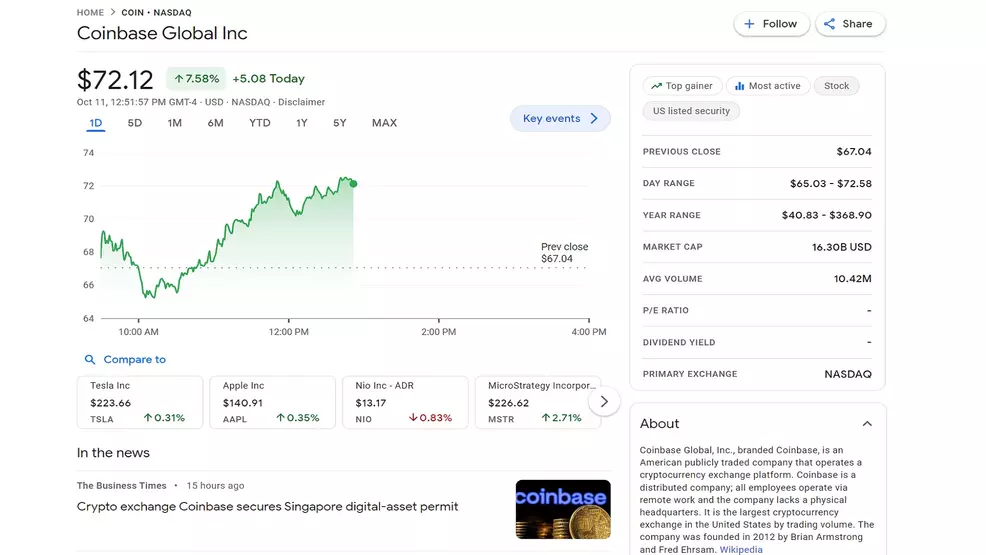
Task: Click the green dot at chart line end
Action: 353,184
